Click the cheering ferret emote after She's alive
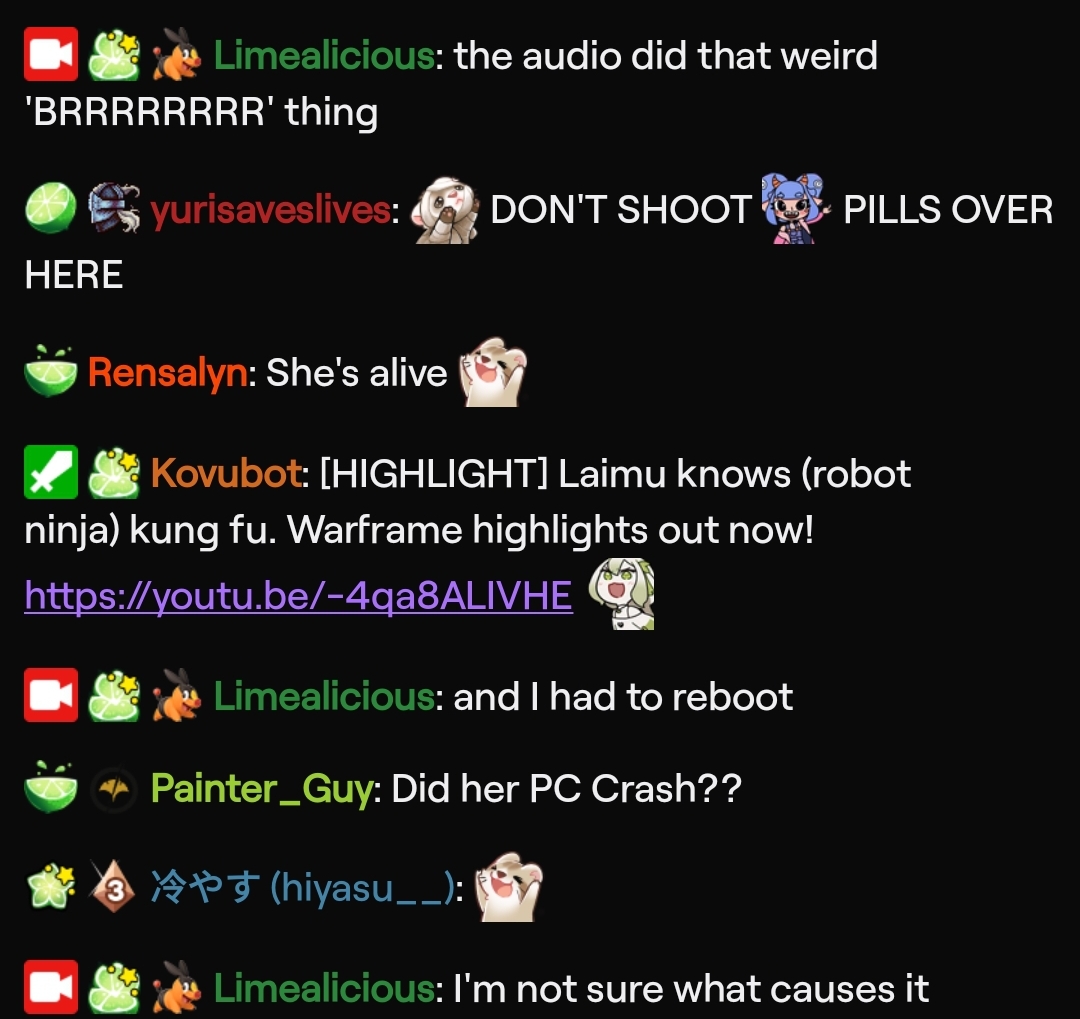Viewport: 1080px width, 1019px height. click(x=493, y=372)
